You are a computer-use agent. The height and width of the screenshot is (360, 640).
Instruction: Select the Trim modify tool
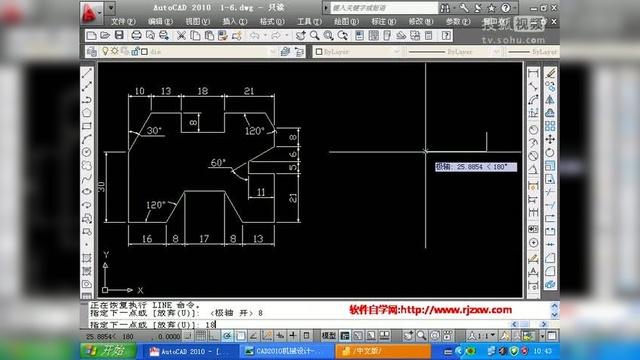pos(550,192)
